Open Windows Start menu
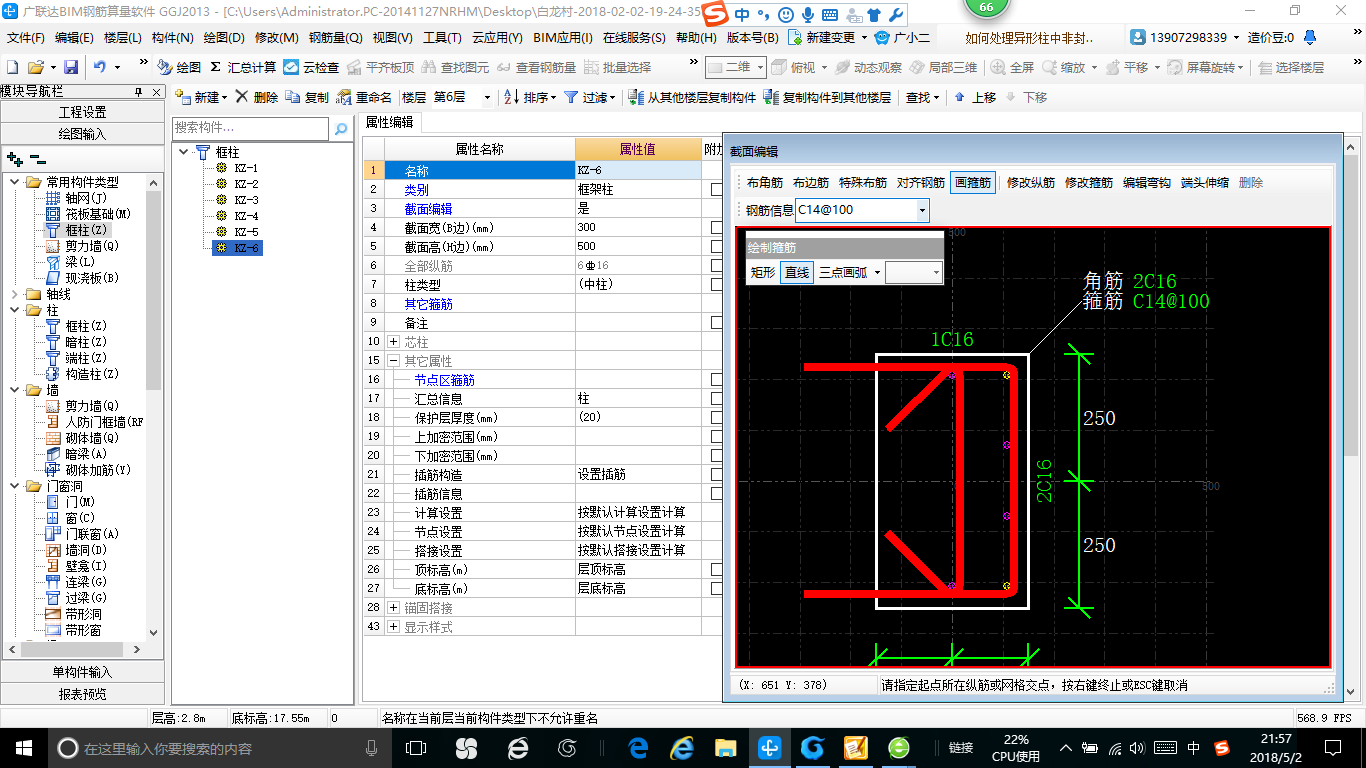 pos(23,747)
